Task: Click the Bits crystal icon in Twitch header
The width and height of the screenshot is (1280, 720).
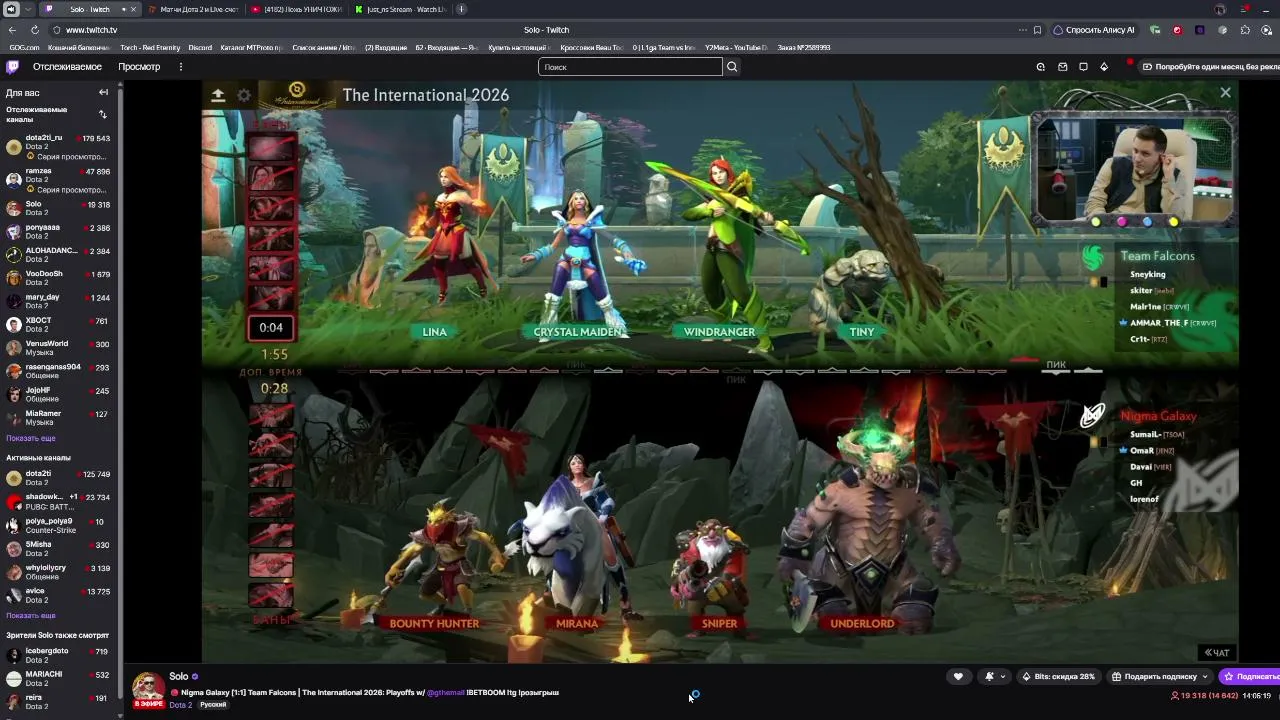Action: click(1104, 67)
